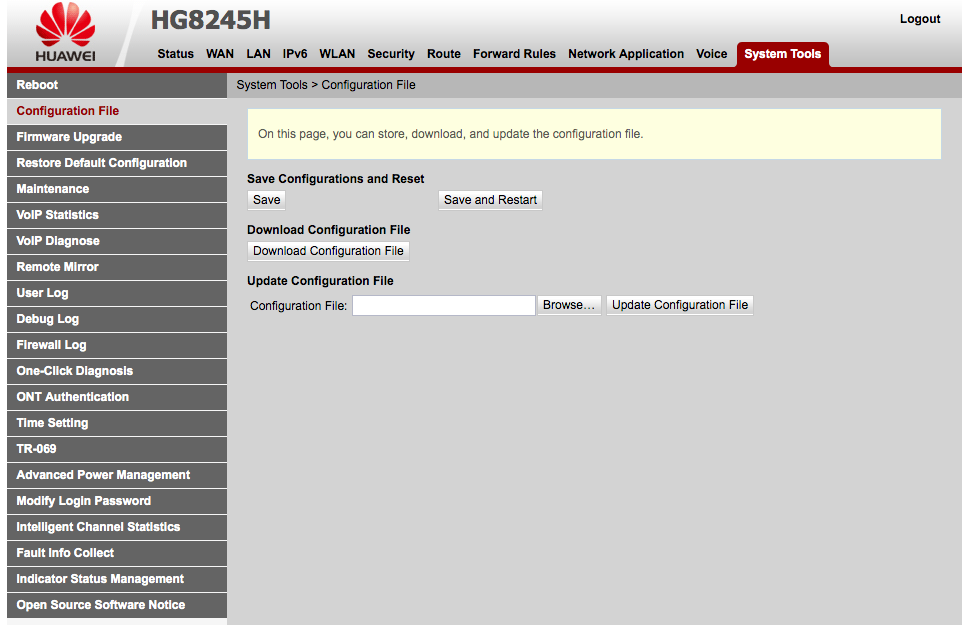Click Download Configuration File button
This screenshot has height=625, width=969.
click(x=328, y=251)
